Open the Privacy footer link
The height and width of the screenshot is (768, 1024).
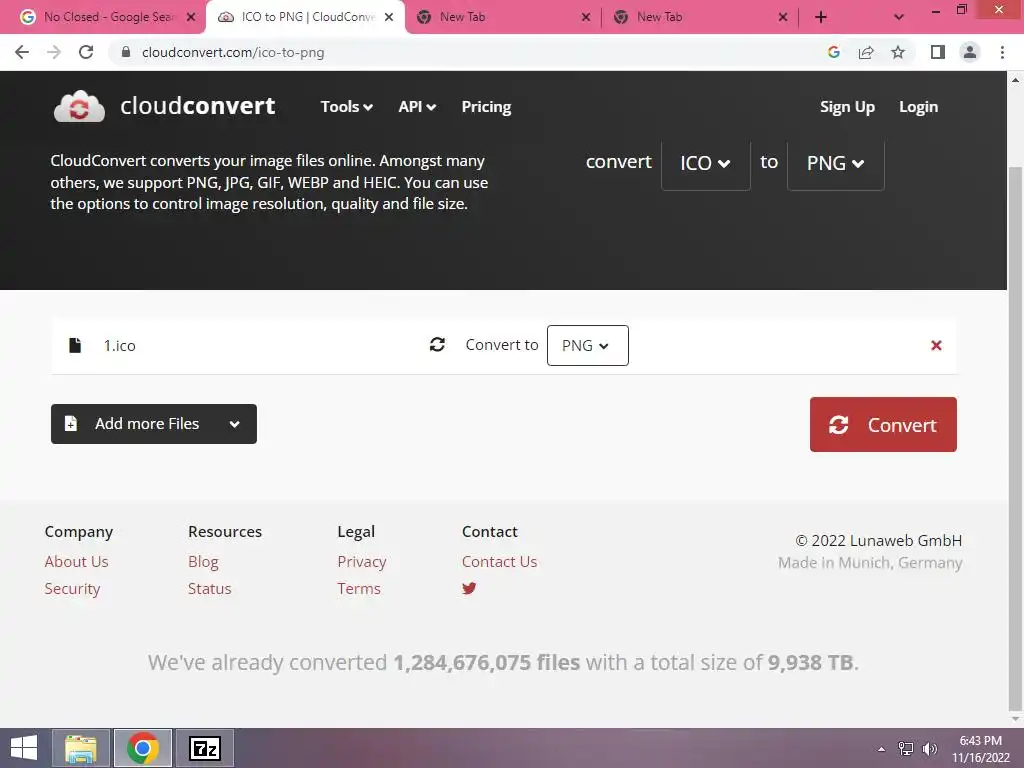[x=362, y=562]
